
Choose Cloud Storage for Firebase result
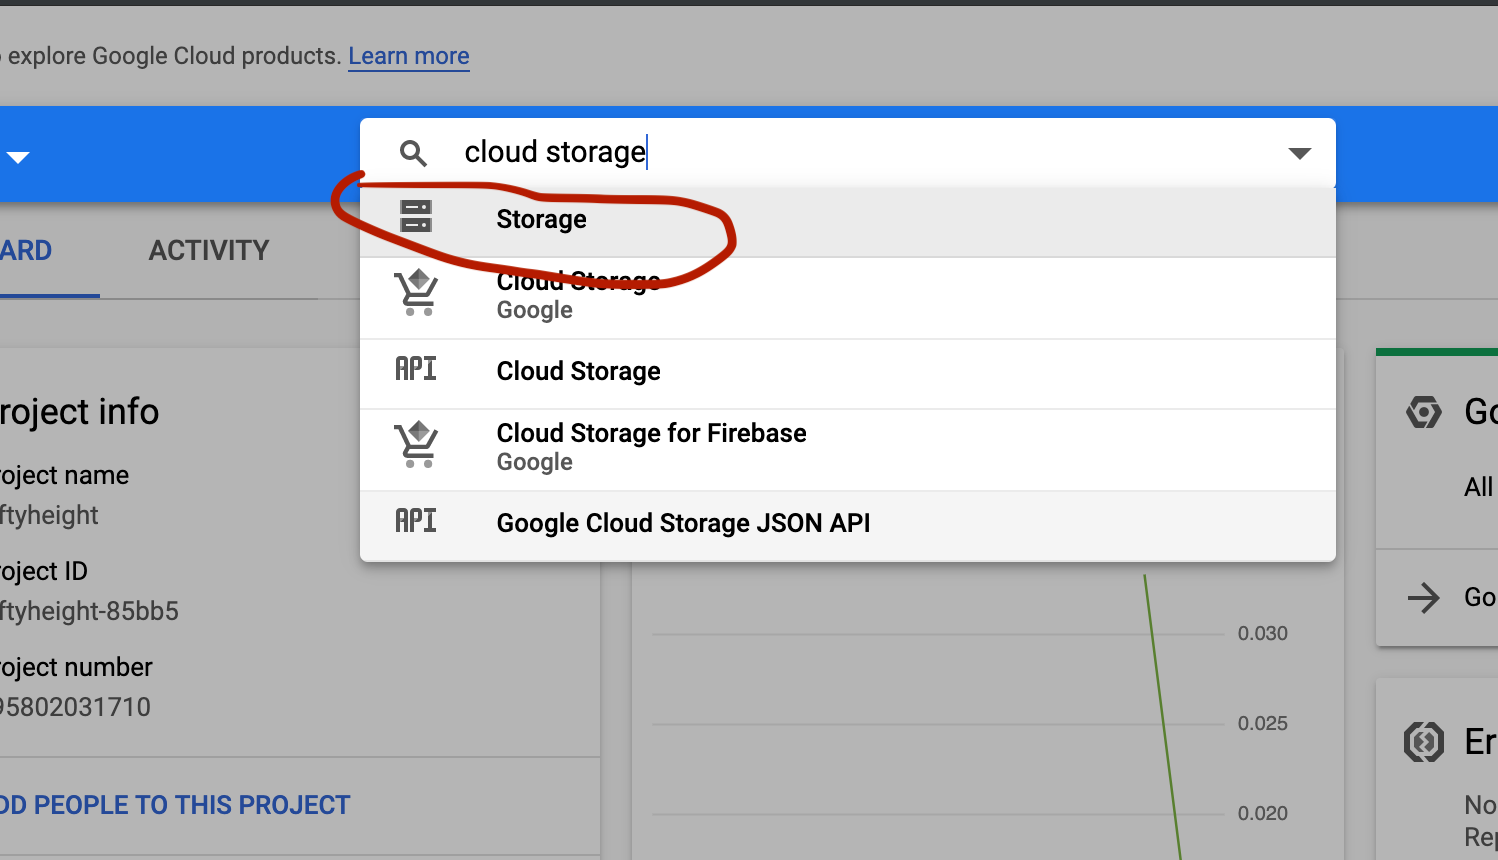[651, 434]
